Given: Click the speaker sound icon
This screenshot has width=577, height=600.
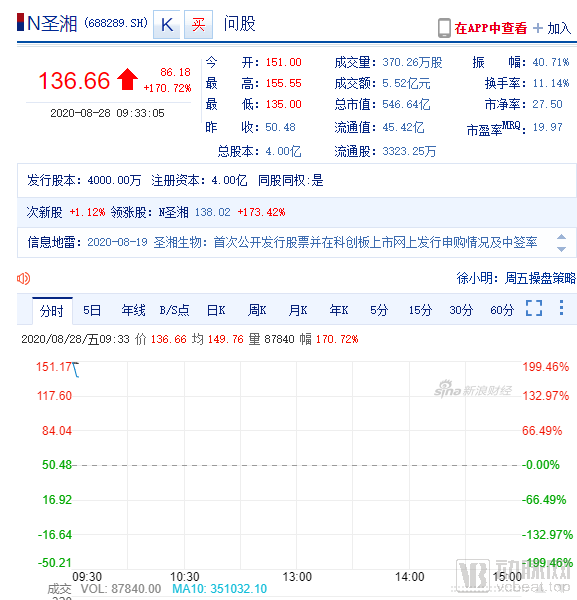Looking at the screenshot, I should pos(23,278).
